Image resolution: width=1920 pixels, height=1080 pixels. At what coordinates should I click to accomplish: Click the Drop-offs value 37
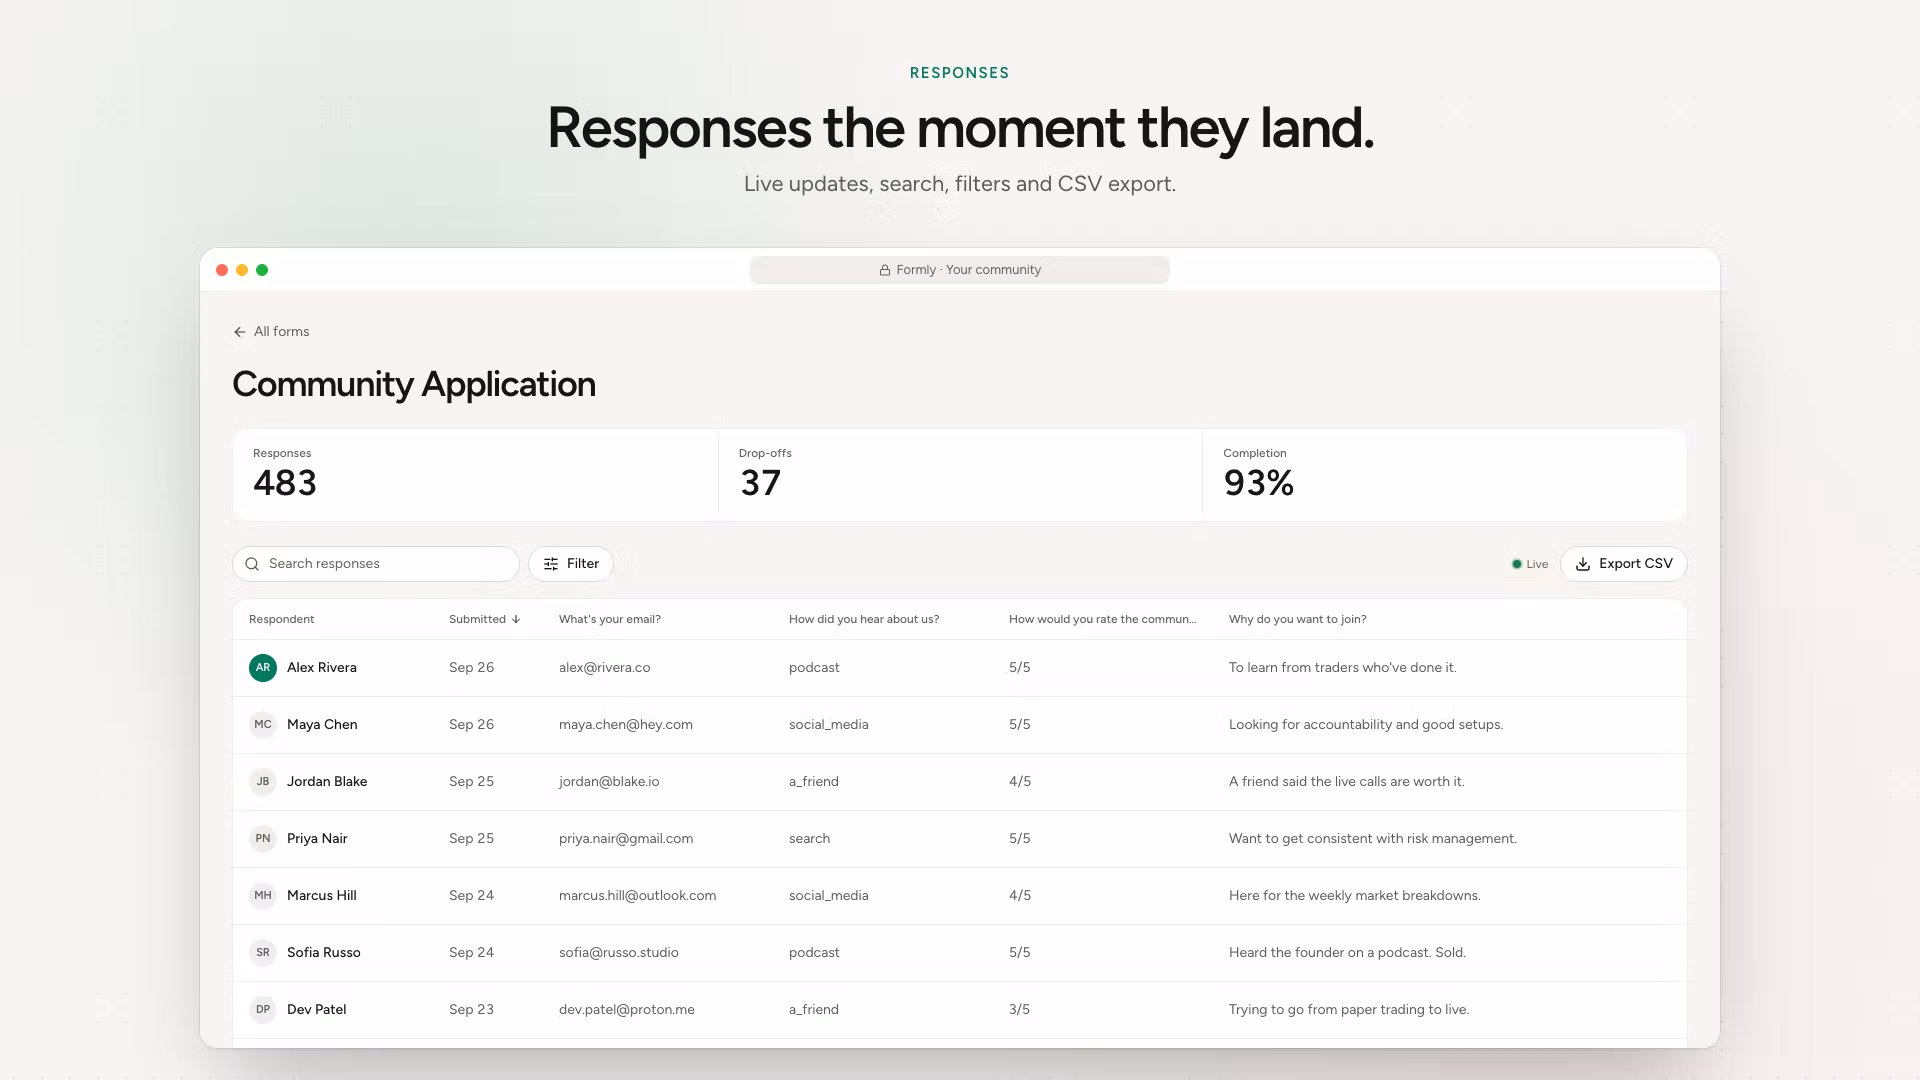[x=760, y=484]
